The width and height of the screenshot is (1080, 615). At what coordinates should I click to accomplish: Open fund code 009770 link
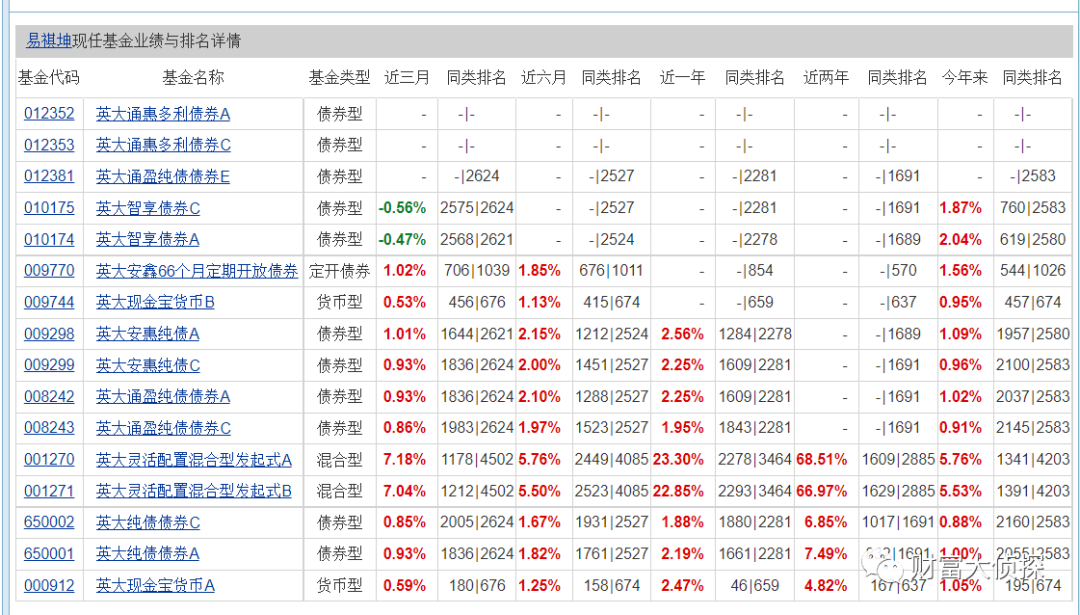point(49,271)
